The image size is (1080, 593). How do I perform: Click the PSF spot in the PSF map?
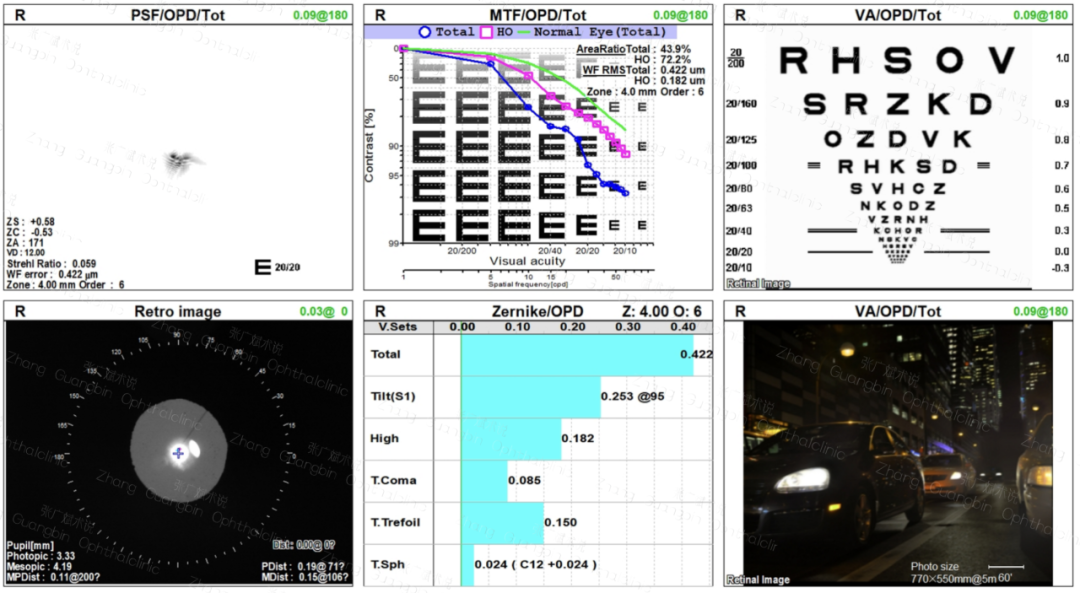182,158
